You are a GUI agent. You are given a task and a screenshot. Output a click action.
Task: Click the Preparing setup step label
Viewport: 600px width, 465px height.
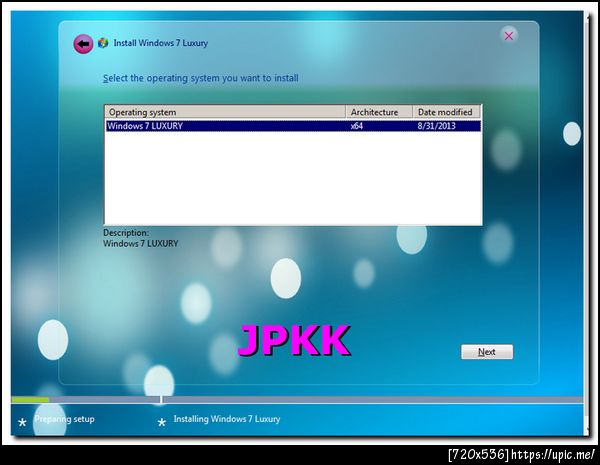64,419
